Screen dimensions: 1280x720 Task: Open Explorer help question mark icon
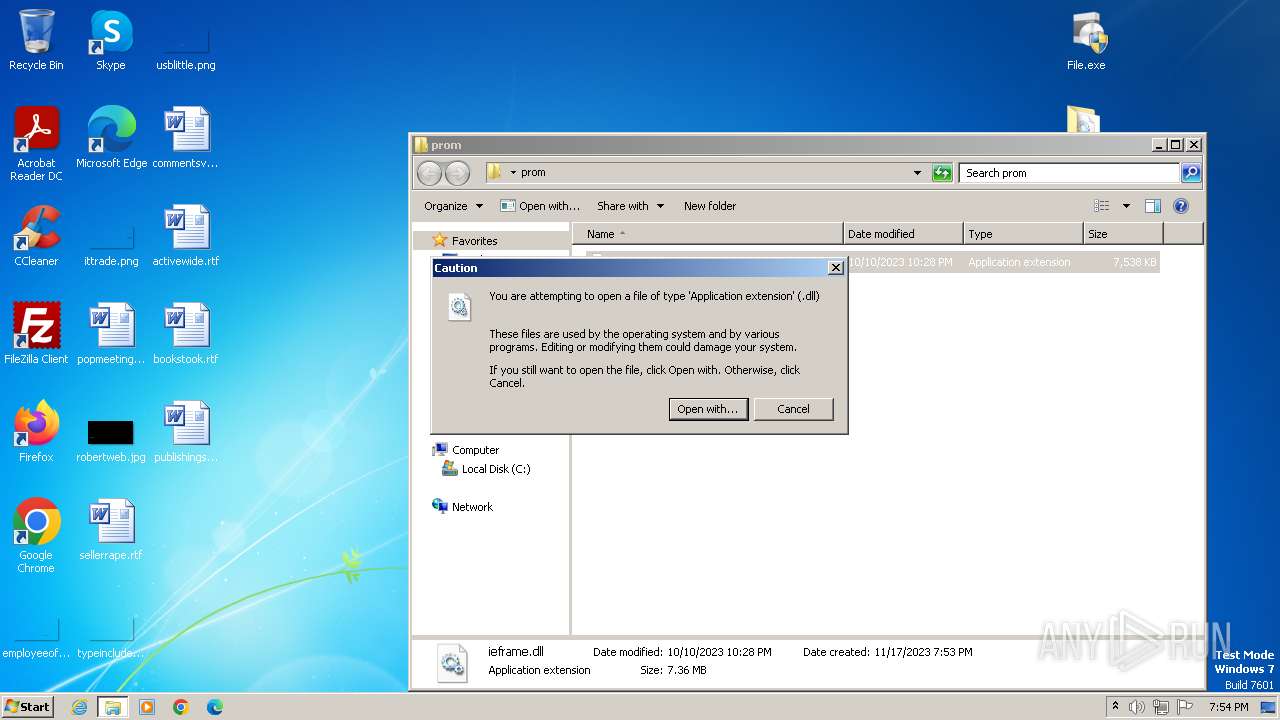click(x=1180, y=206)
